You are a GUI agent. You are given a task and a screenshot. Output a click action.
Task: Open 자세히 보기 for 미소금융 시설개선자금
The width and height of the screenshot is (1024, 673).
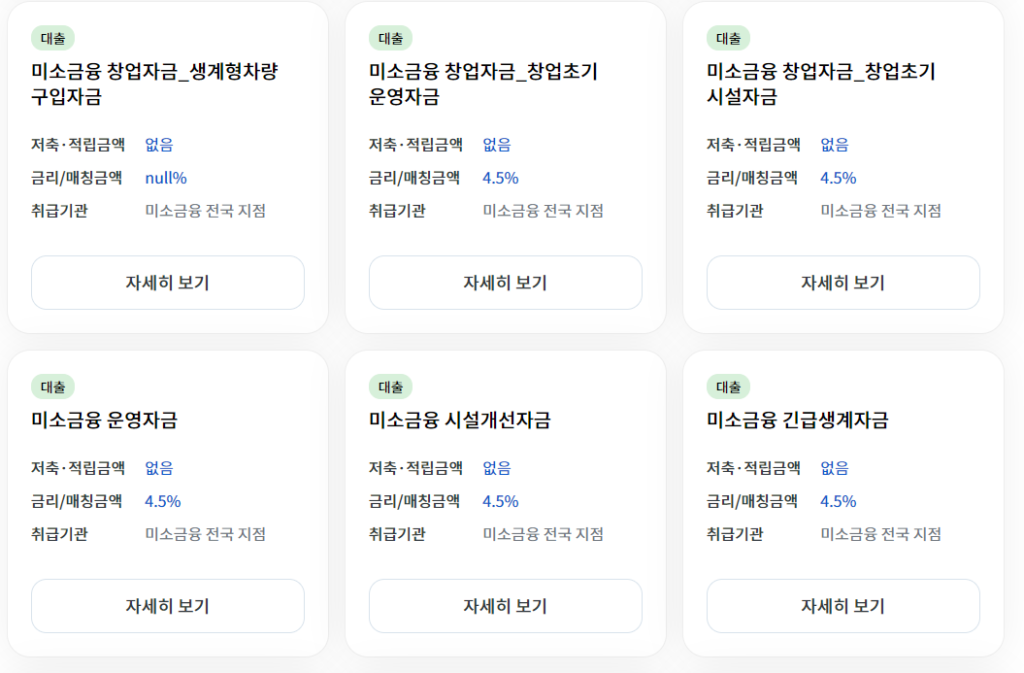point(505,606)
